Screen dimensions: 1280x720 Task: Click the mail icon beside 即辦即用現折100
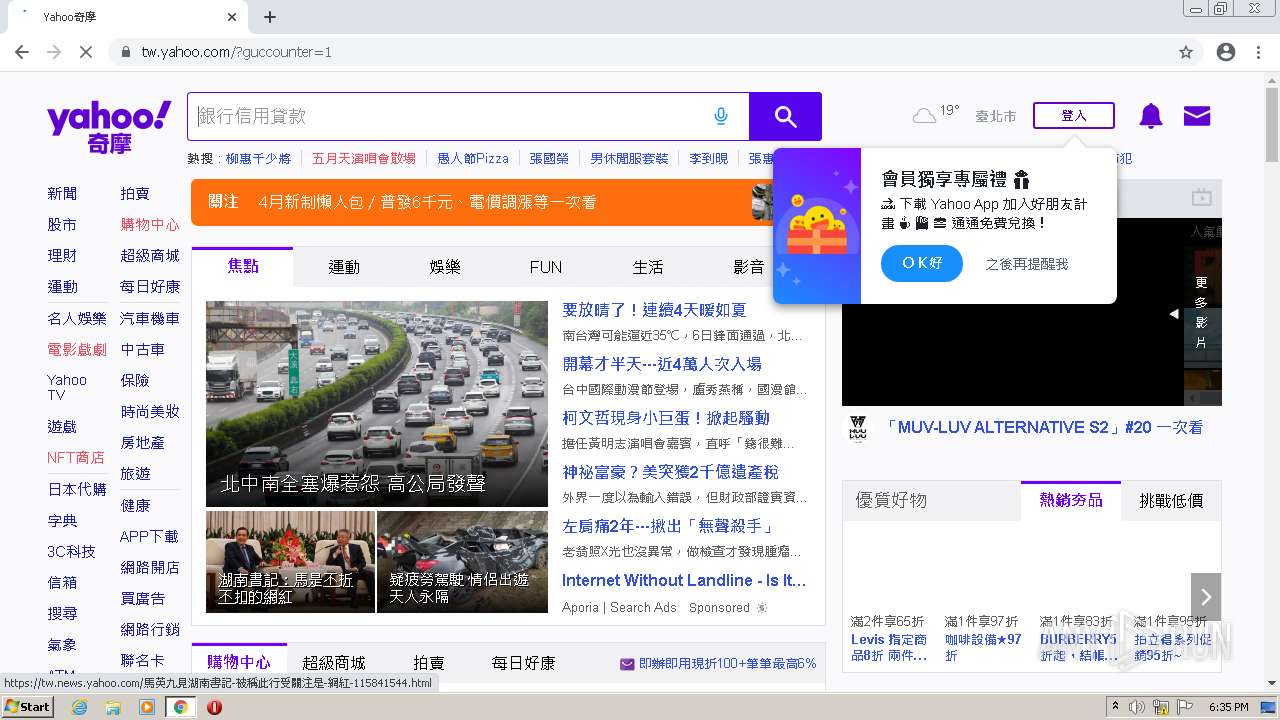point(627,664)
